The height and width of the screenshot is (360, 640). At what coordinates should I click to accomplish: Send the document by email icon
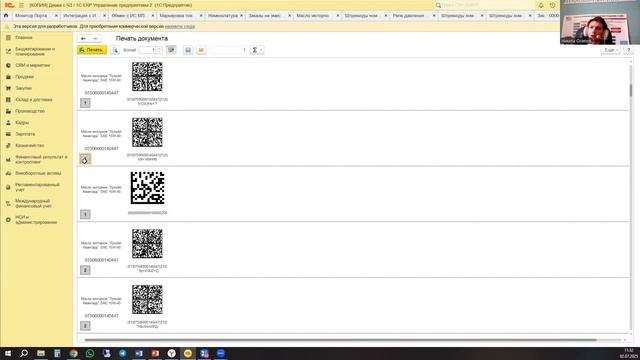point(201,50)
